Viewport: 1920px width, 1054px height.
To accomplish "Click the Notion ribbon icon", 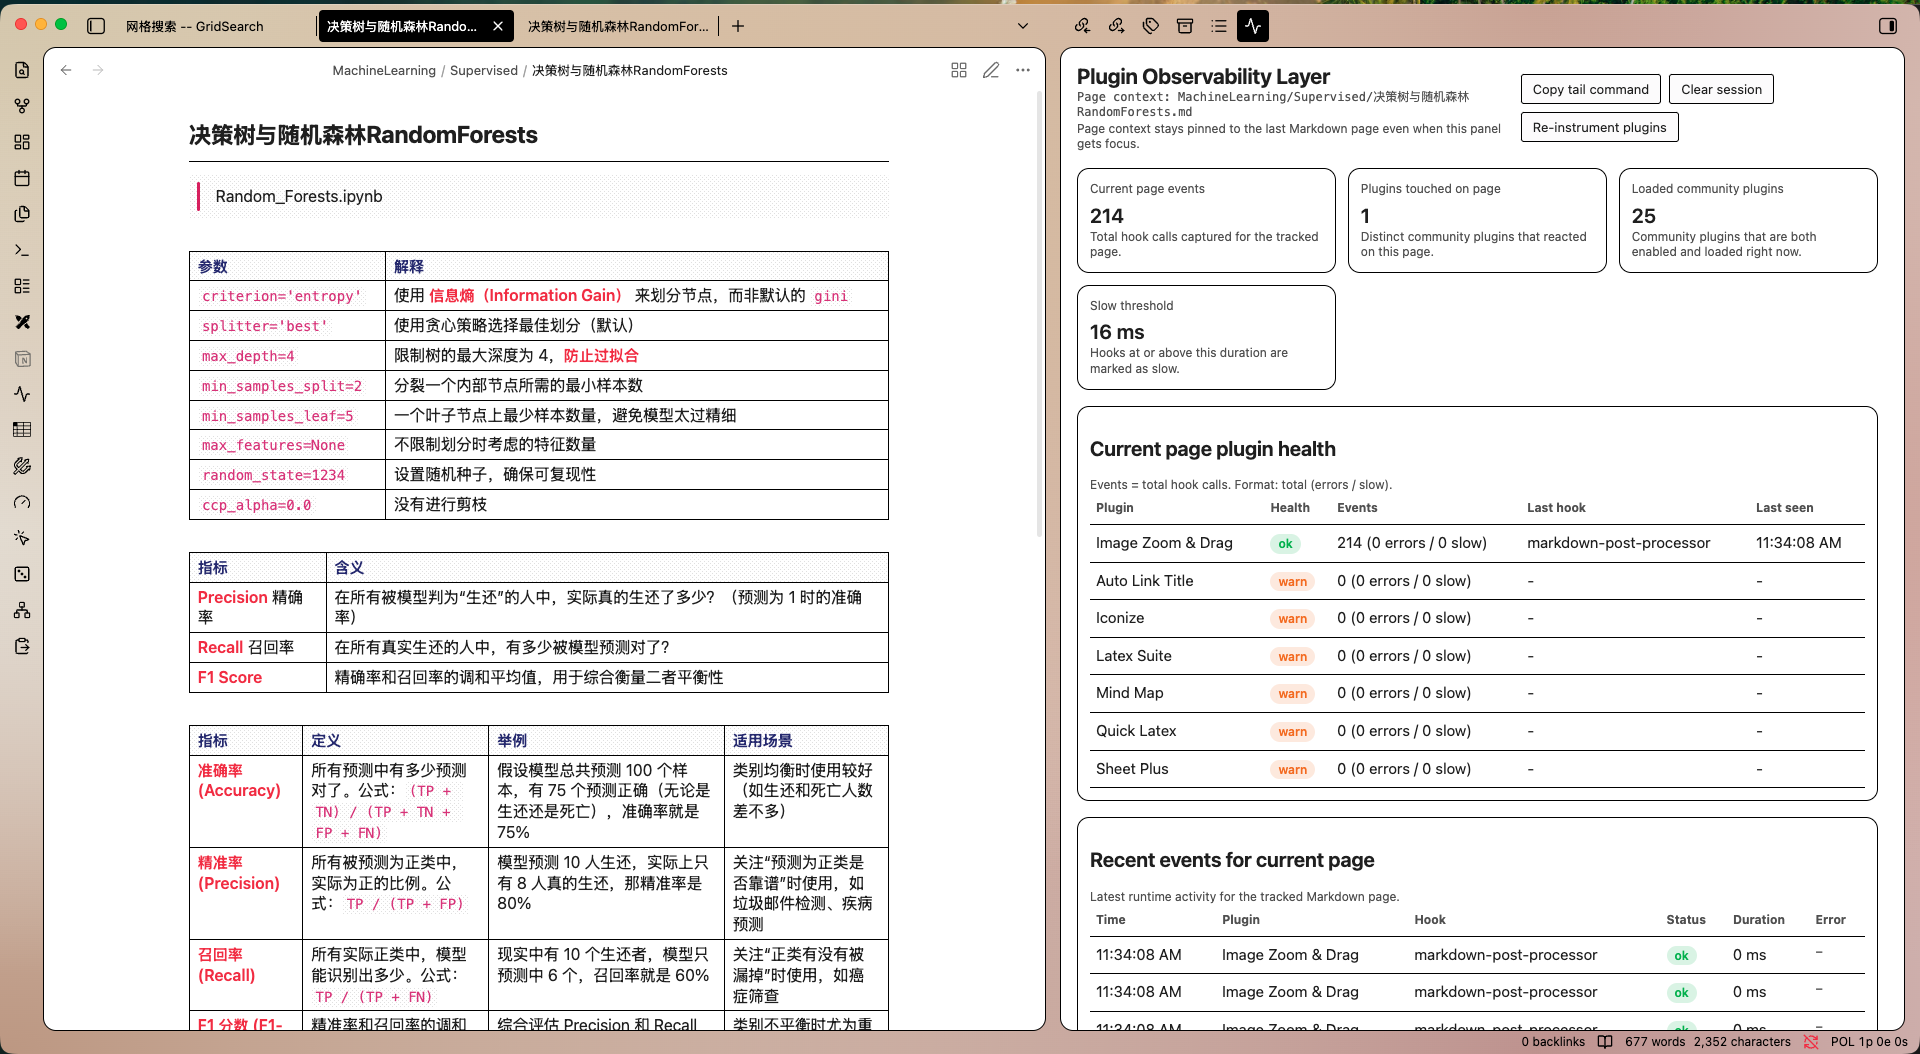I will tap(22, 358).
